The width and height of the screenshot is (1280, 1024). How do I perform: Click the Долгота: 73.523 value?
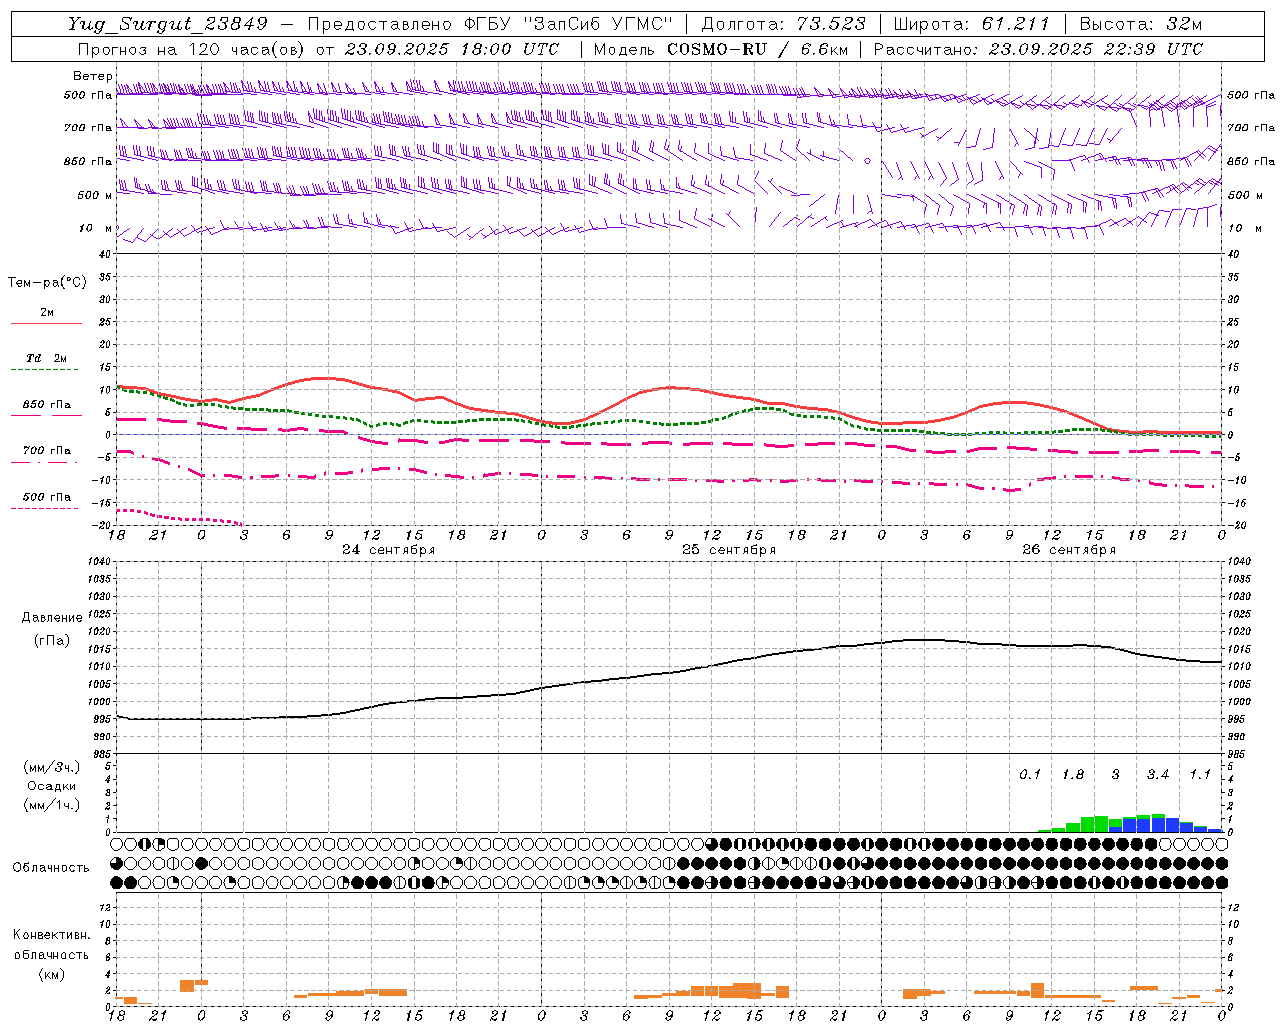point(783,24)
